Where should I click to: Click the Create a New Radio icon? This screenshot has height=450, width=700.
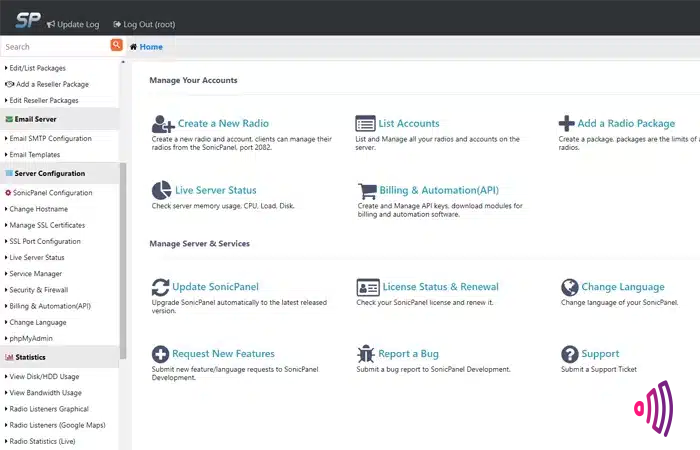click(162, 124)
